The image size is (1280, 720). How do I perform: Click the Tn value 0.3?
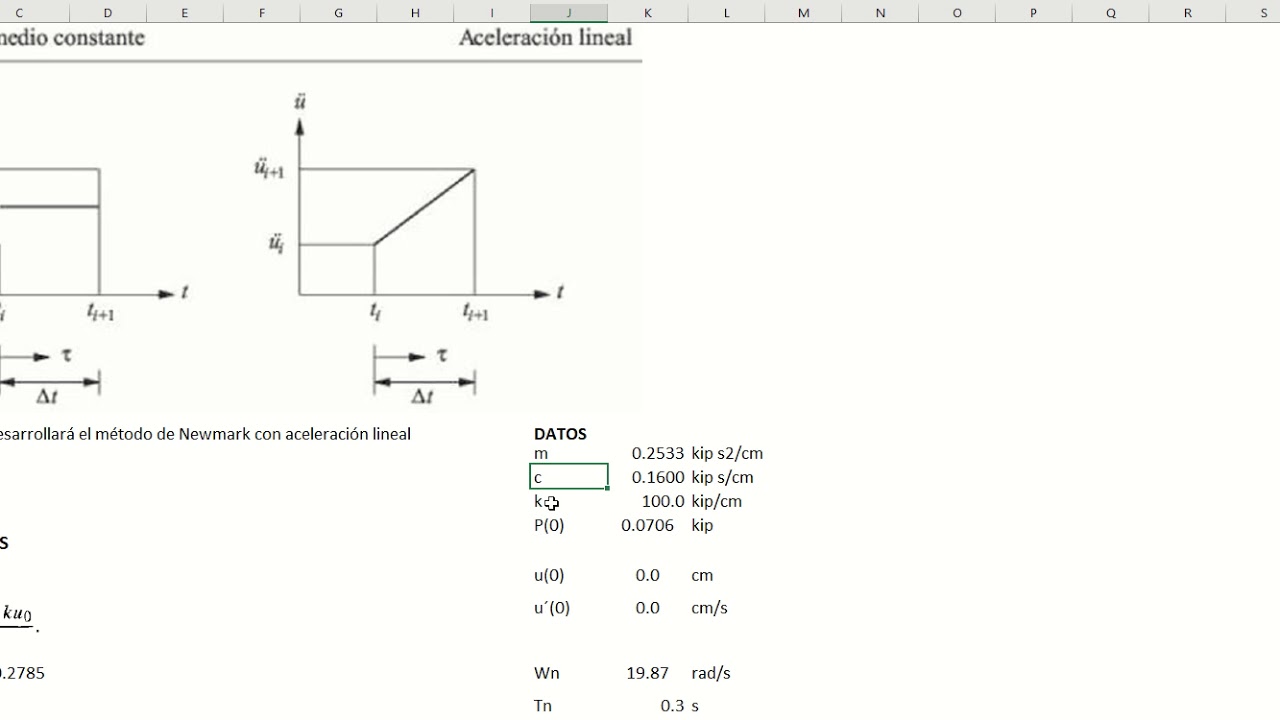pos(672,705)
